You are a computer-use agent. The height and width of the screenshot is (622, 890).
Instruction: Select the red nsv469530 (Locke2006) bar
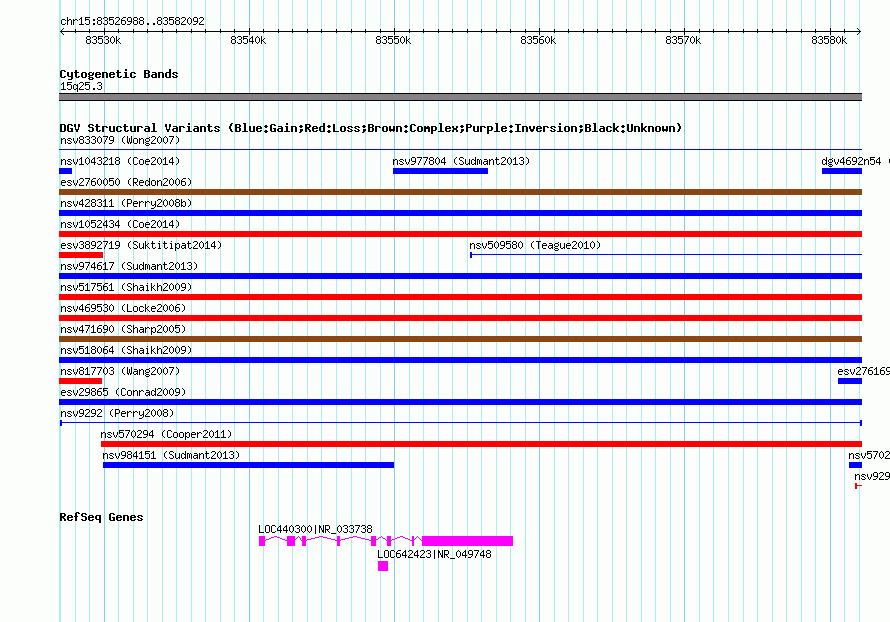point(460,318)
